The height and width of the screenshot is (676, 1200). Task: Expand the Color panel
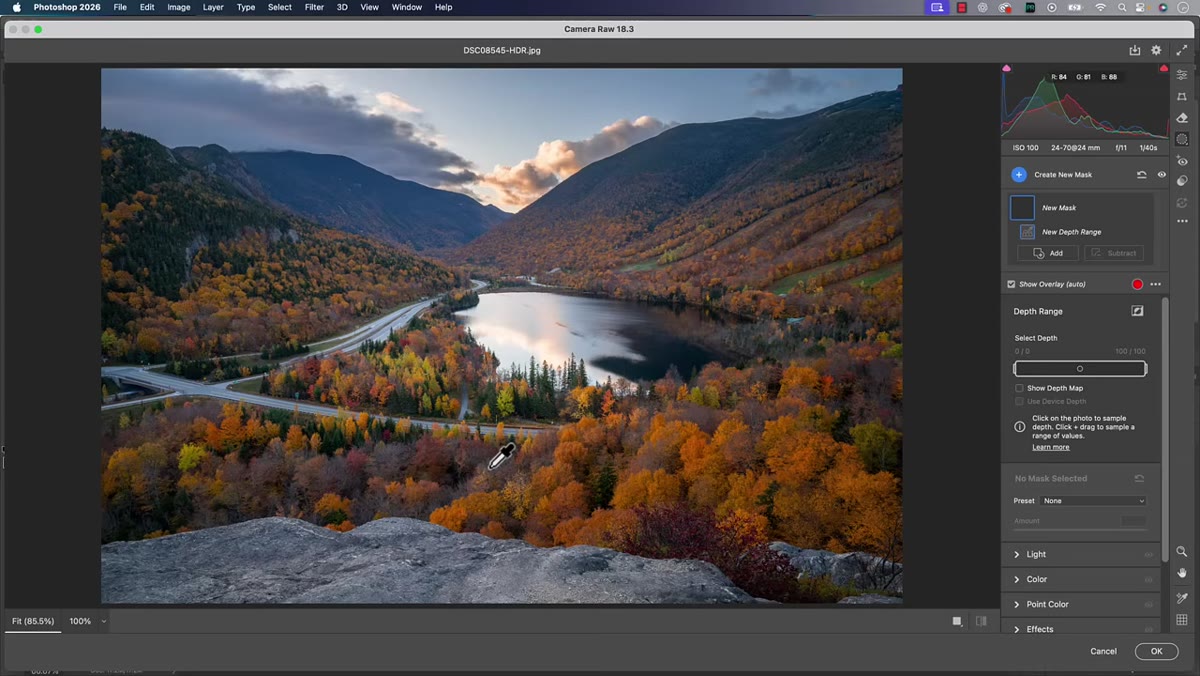[1017, 579]
